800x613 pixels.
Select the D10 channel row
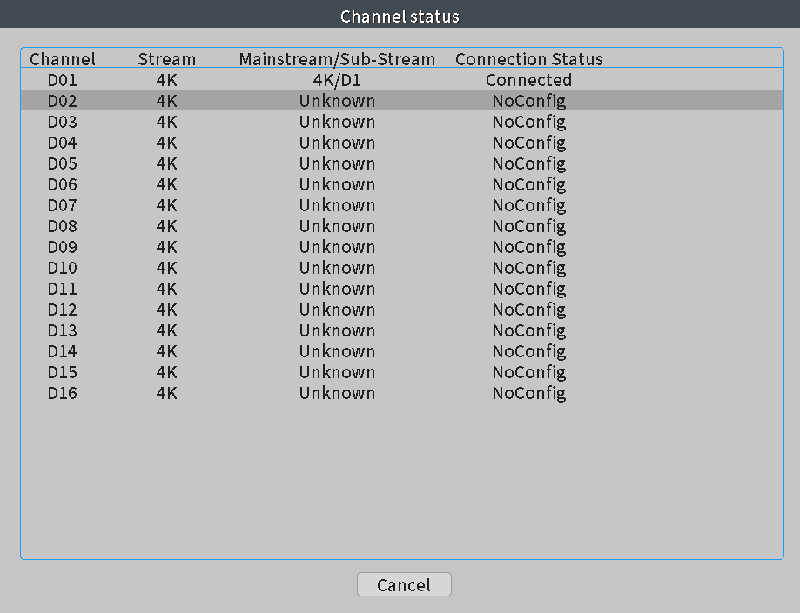tap(62, 268)
